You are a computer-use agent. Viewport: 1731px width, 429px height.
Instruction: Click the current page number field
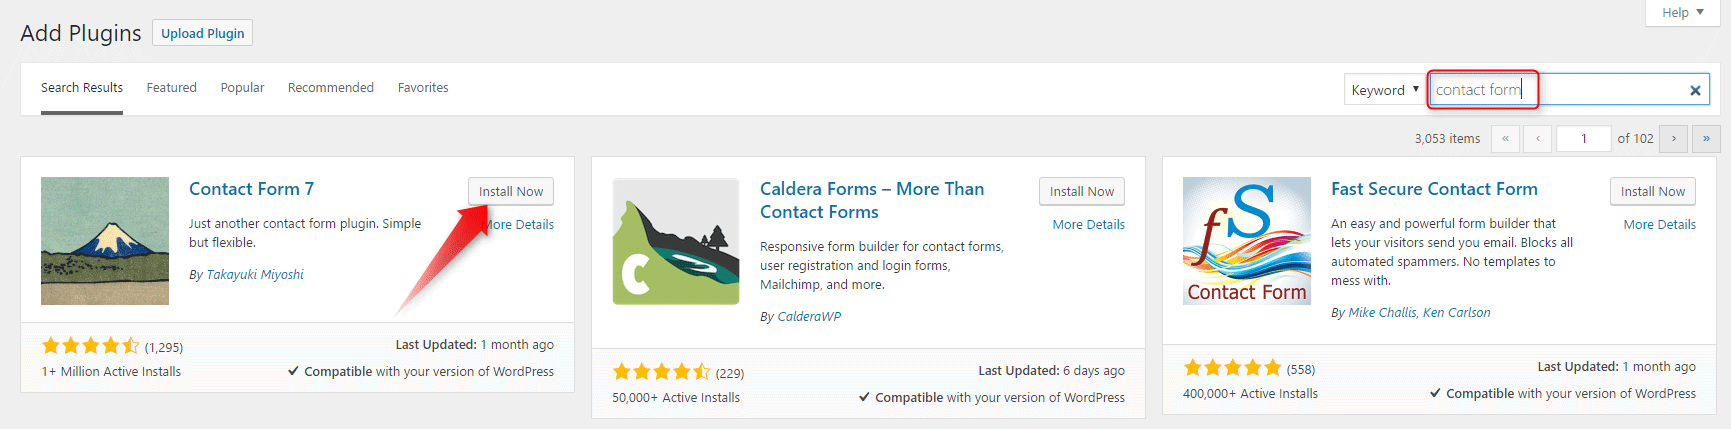click(1584, 139)
